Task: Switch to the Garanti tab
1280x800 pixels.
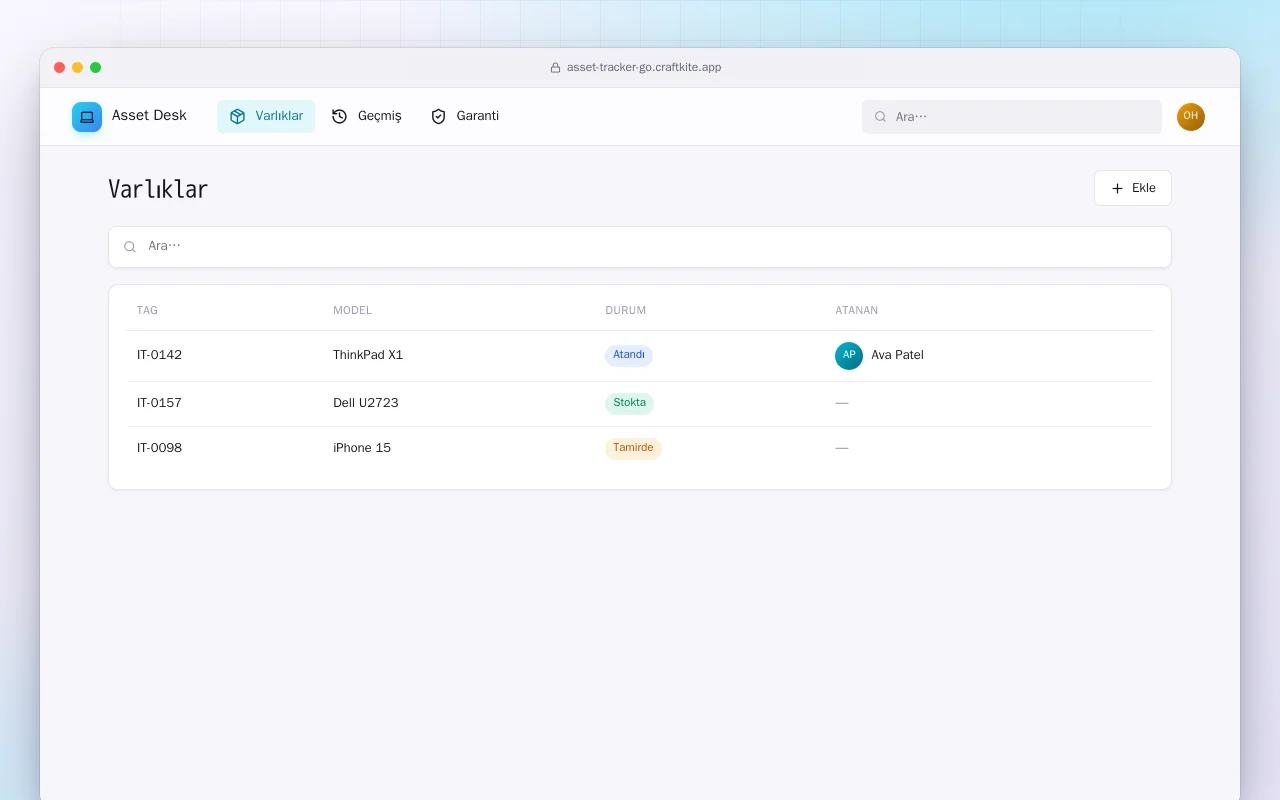Action: point(465,116)
